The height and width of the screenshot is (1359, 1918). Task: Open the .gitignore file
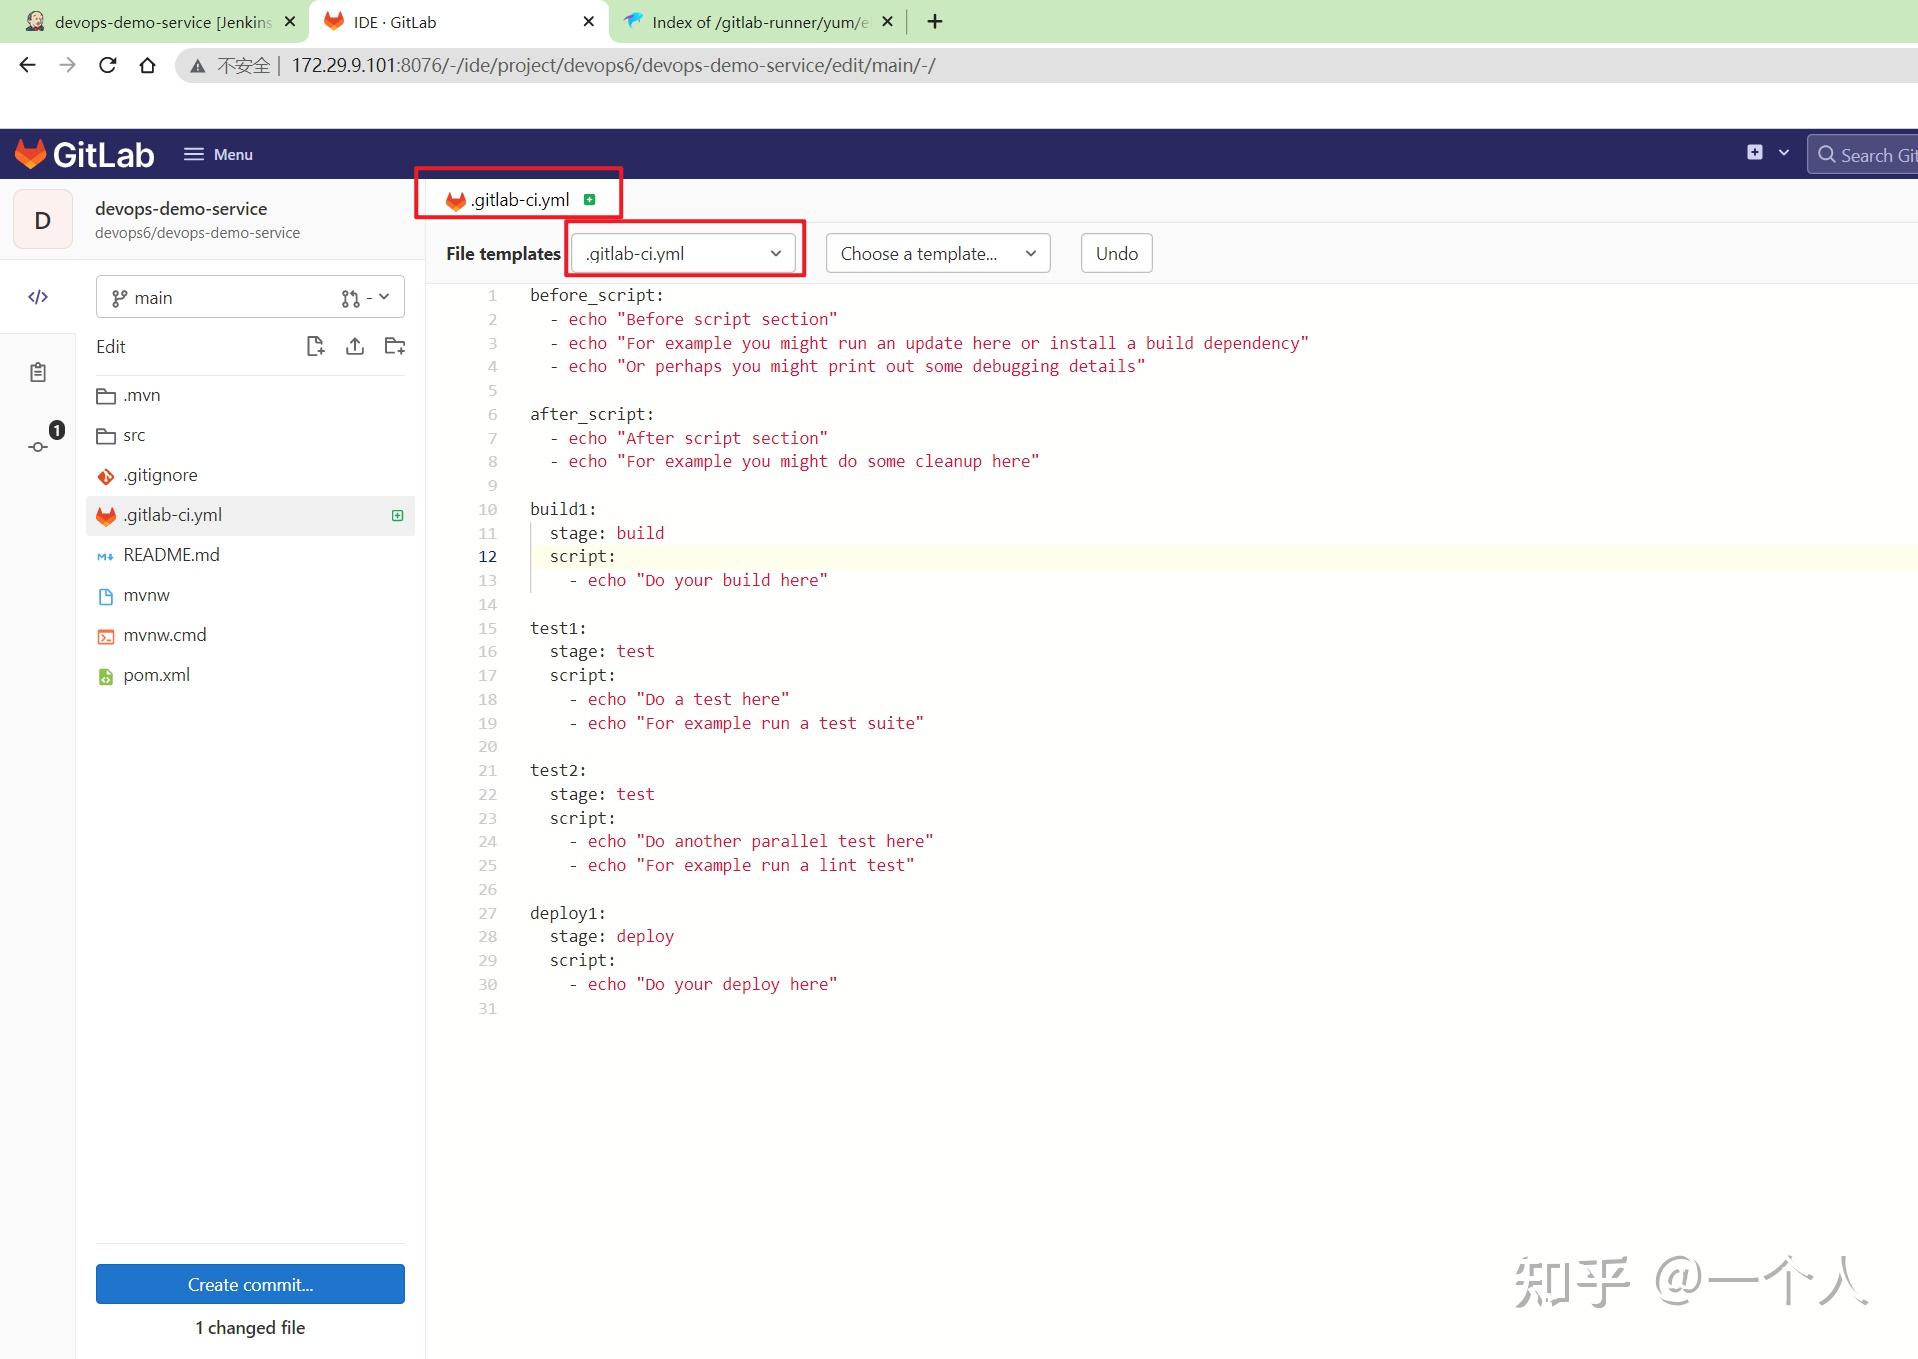[x=161, y=474]
